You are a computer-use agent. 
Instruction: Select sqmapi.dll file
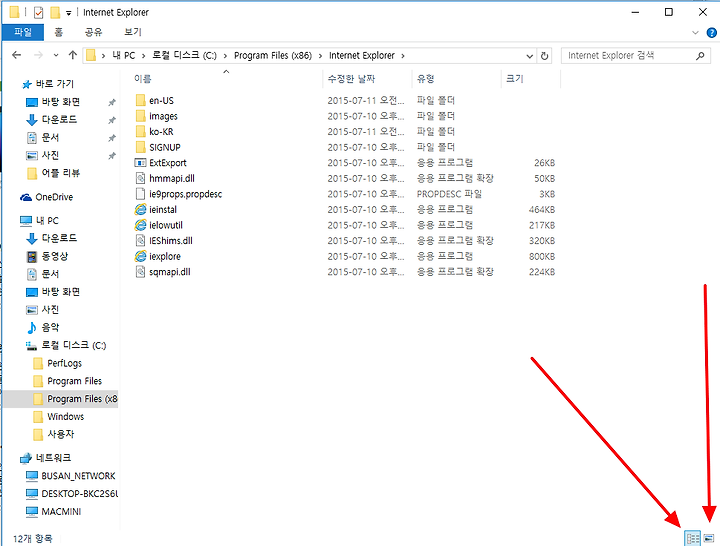coord(169,272)
